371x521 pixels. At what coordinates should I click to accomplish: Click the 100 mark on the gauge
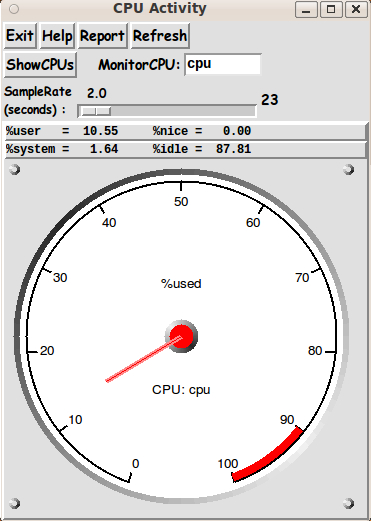(228, 464)
